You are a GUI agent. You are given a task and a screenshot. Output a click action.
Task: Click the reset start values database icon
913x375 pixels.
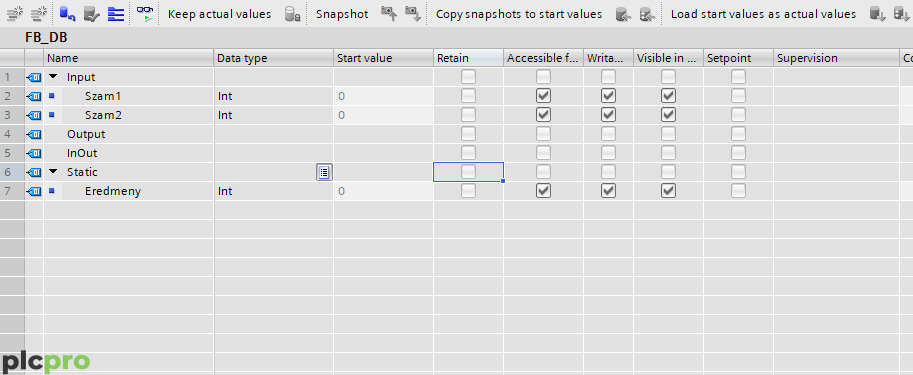click(x=68, y=13)
